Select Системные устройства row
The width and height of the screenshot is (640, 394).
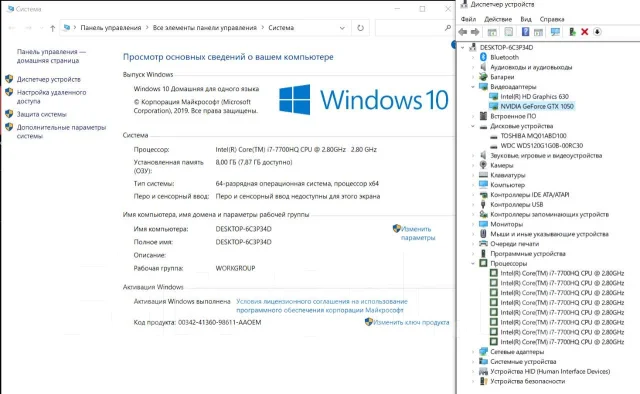pos(523,361)
